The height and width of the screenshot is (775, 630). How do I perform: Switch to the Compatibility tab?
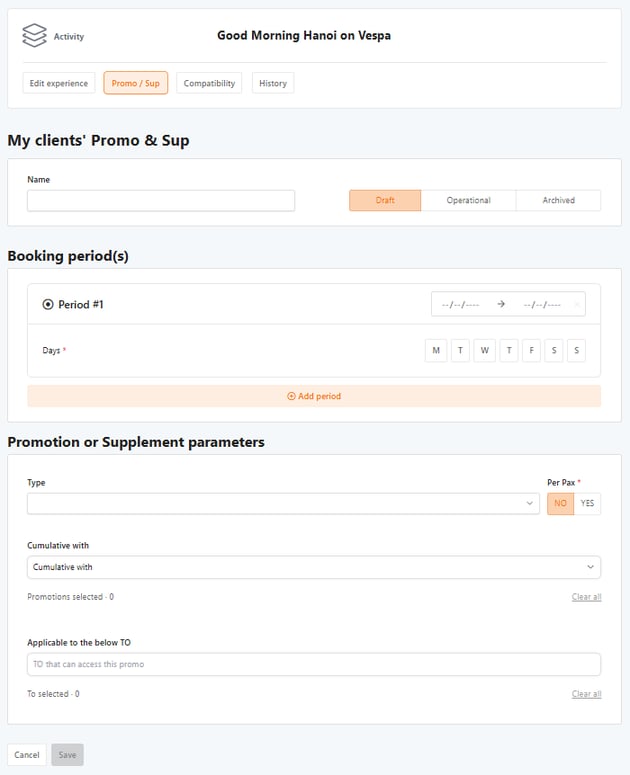209,83
